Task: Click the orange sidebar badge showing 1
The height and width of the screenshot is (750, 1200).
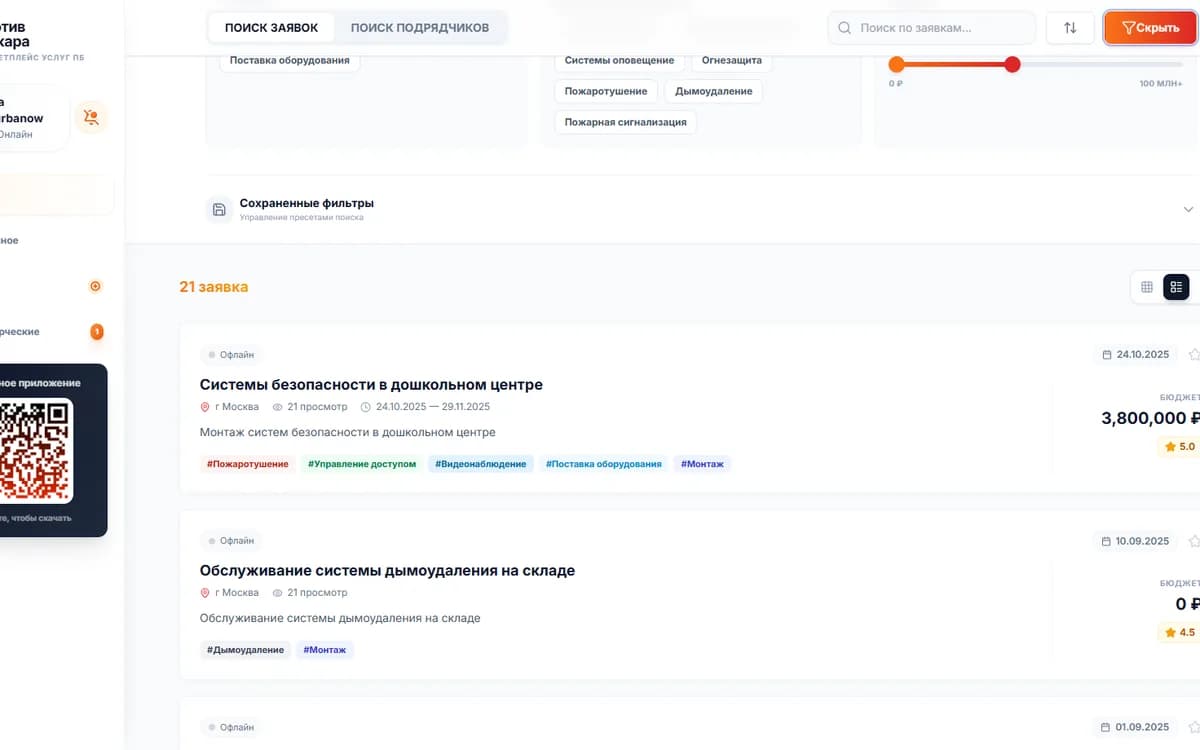Action: (x=97, y=331)
